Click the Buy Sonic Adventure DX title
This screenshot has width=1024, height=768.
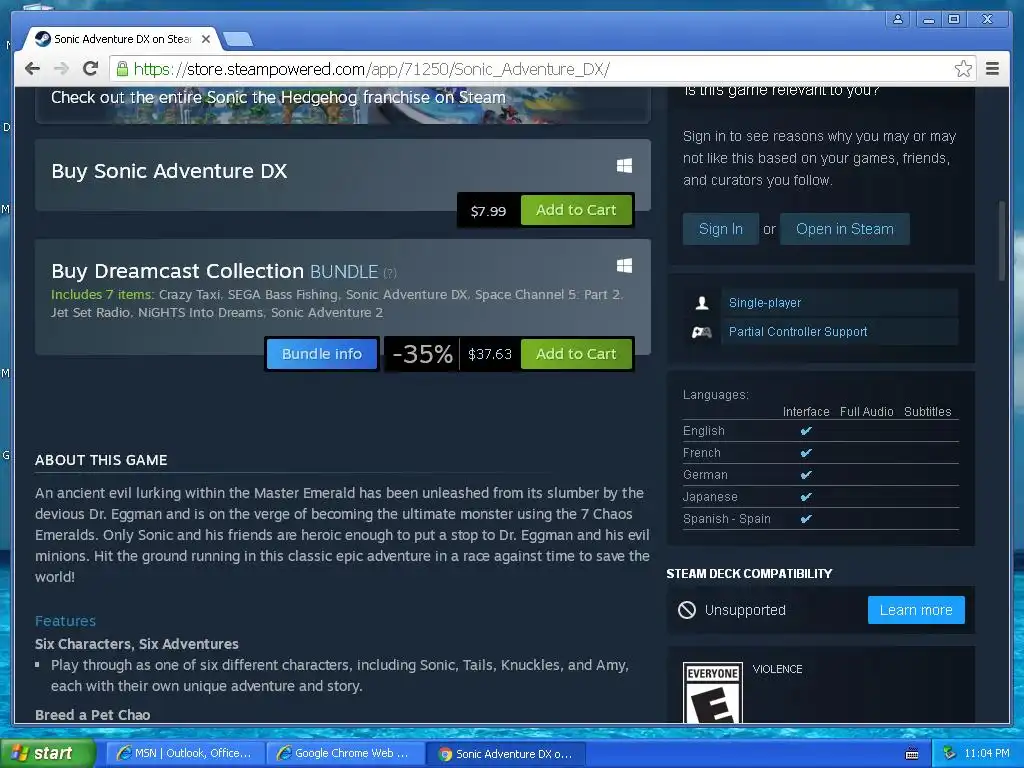tap(169, 171)
